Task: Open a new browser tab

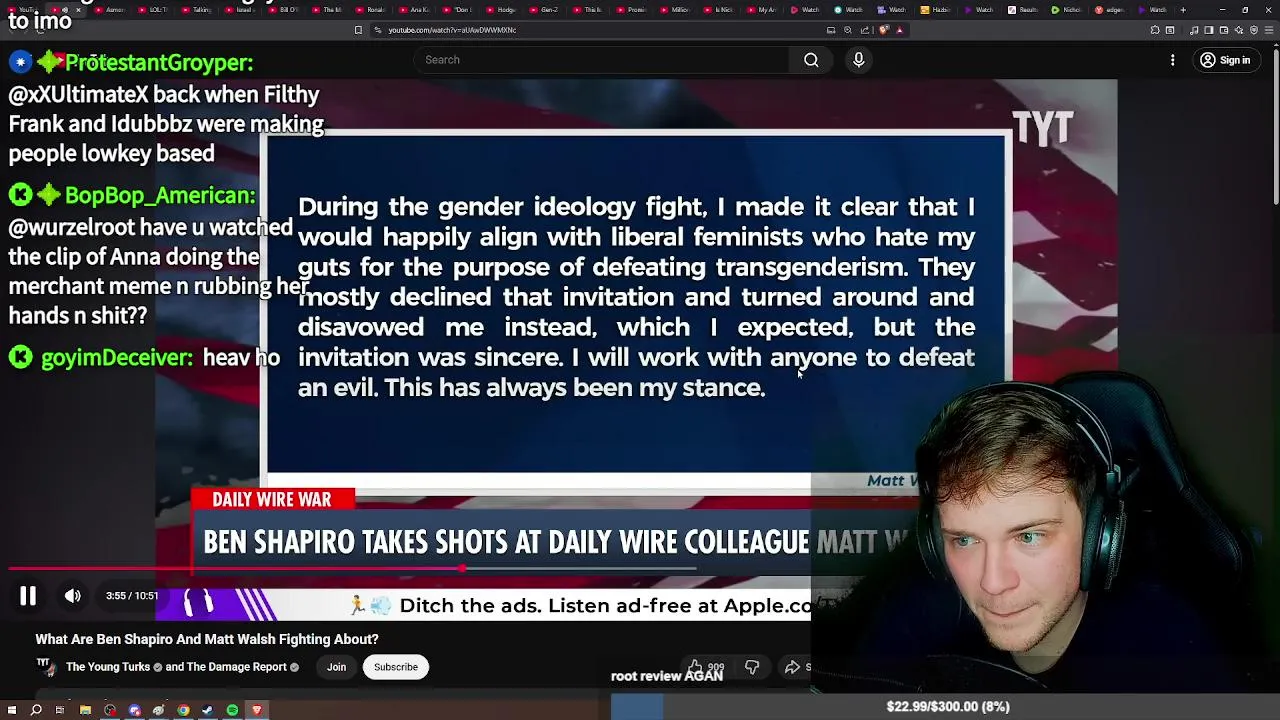Action: pyautogui.click(x=1183, y=10)
